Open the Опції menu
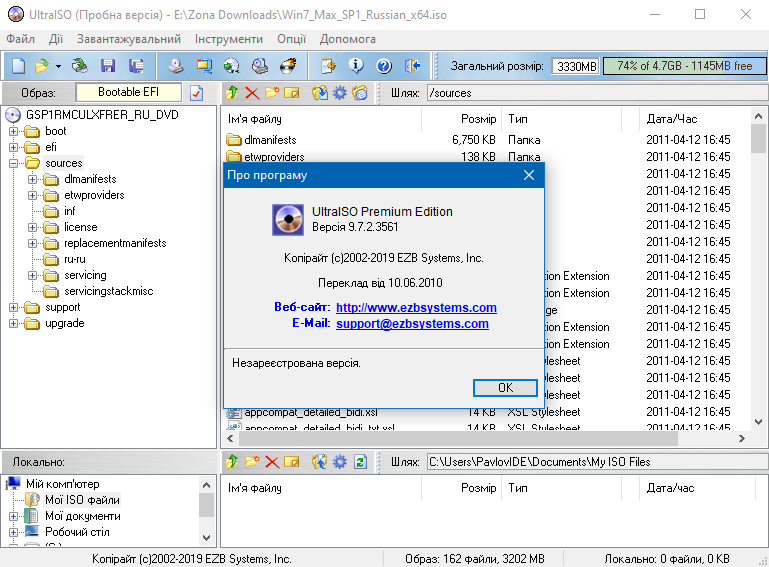The width and height of the screenshot is (769, 567). coord(291,39)
